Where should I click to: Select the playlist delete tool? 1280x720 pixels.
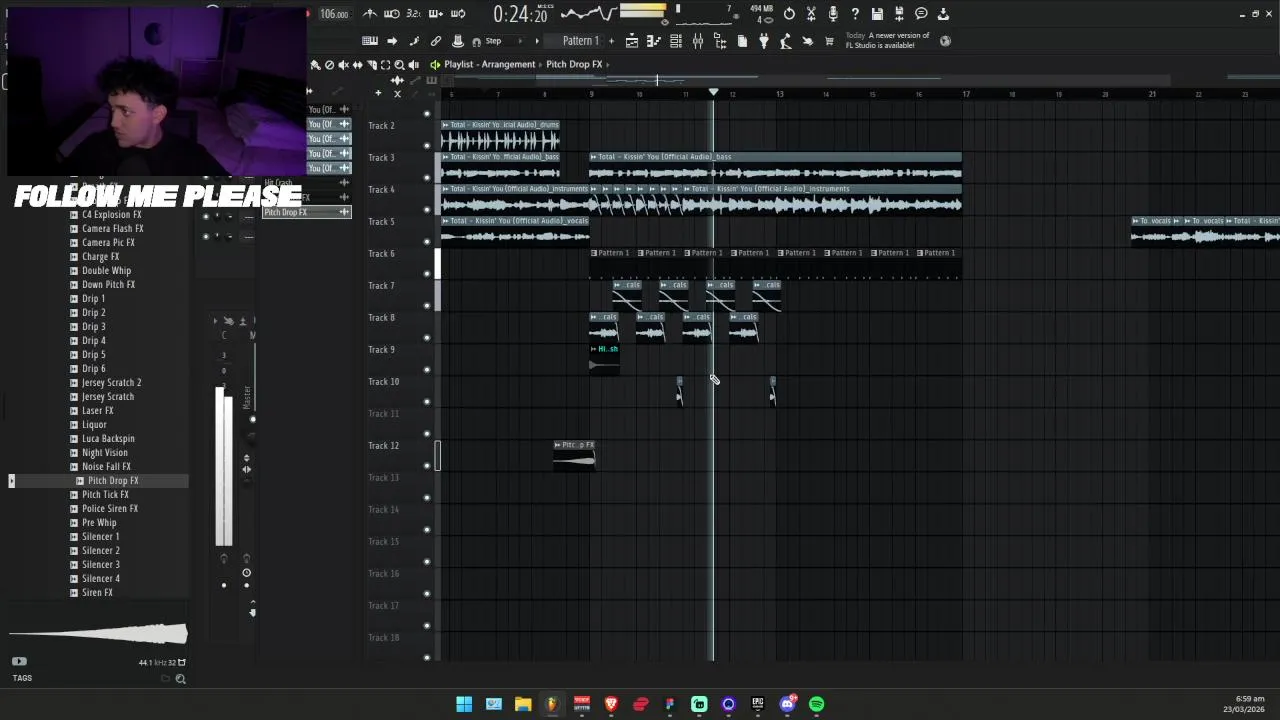pos(329,64)
